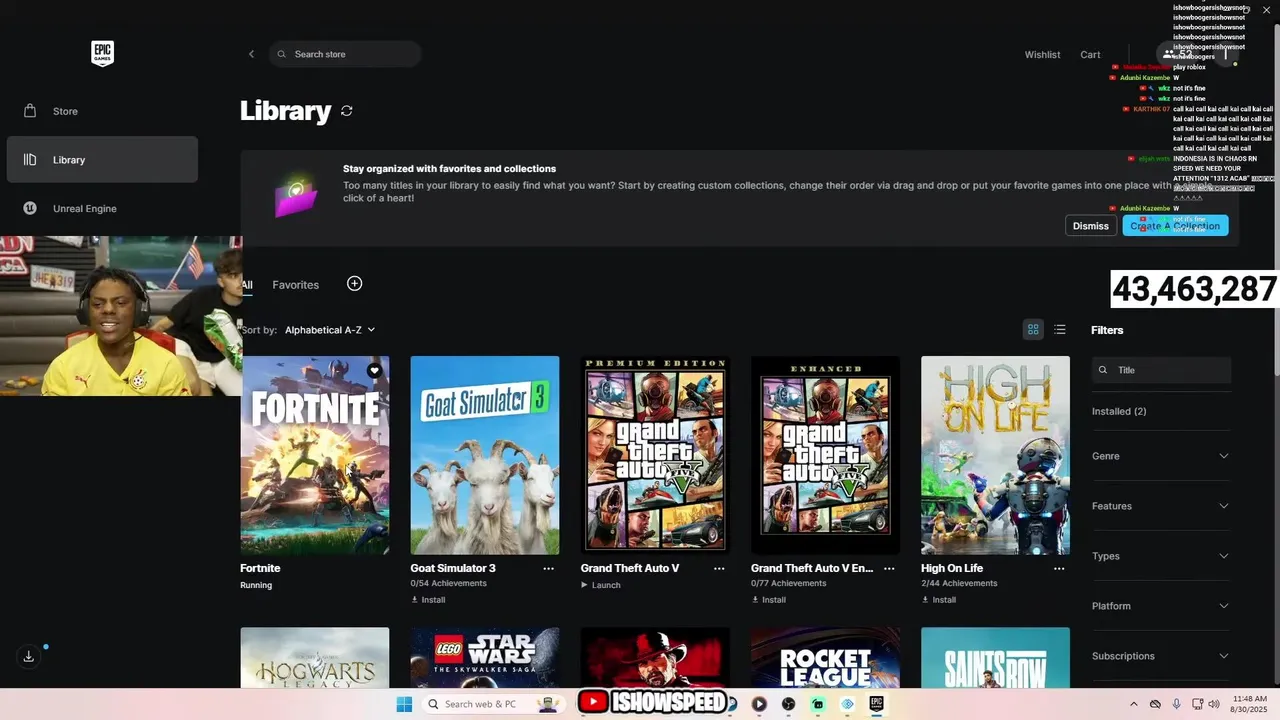
Task: Open the Grand Theft Auto V cover
Action: tap(655, 455)
